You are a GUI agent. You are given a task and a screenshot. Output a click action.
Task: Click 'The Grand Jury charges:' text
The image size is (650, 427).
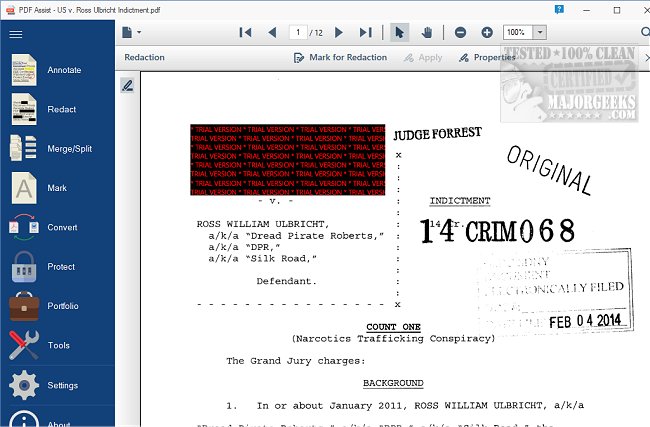[296, 361]
